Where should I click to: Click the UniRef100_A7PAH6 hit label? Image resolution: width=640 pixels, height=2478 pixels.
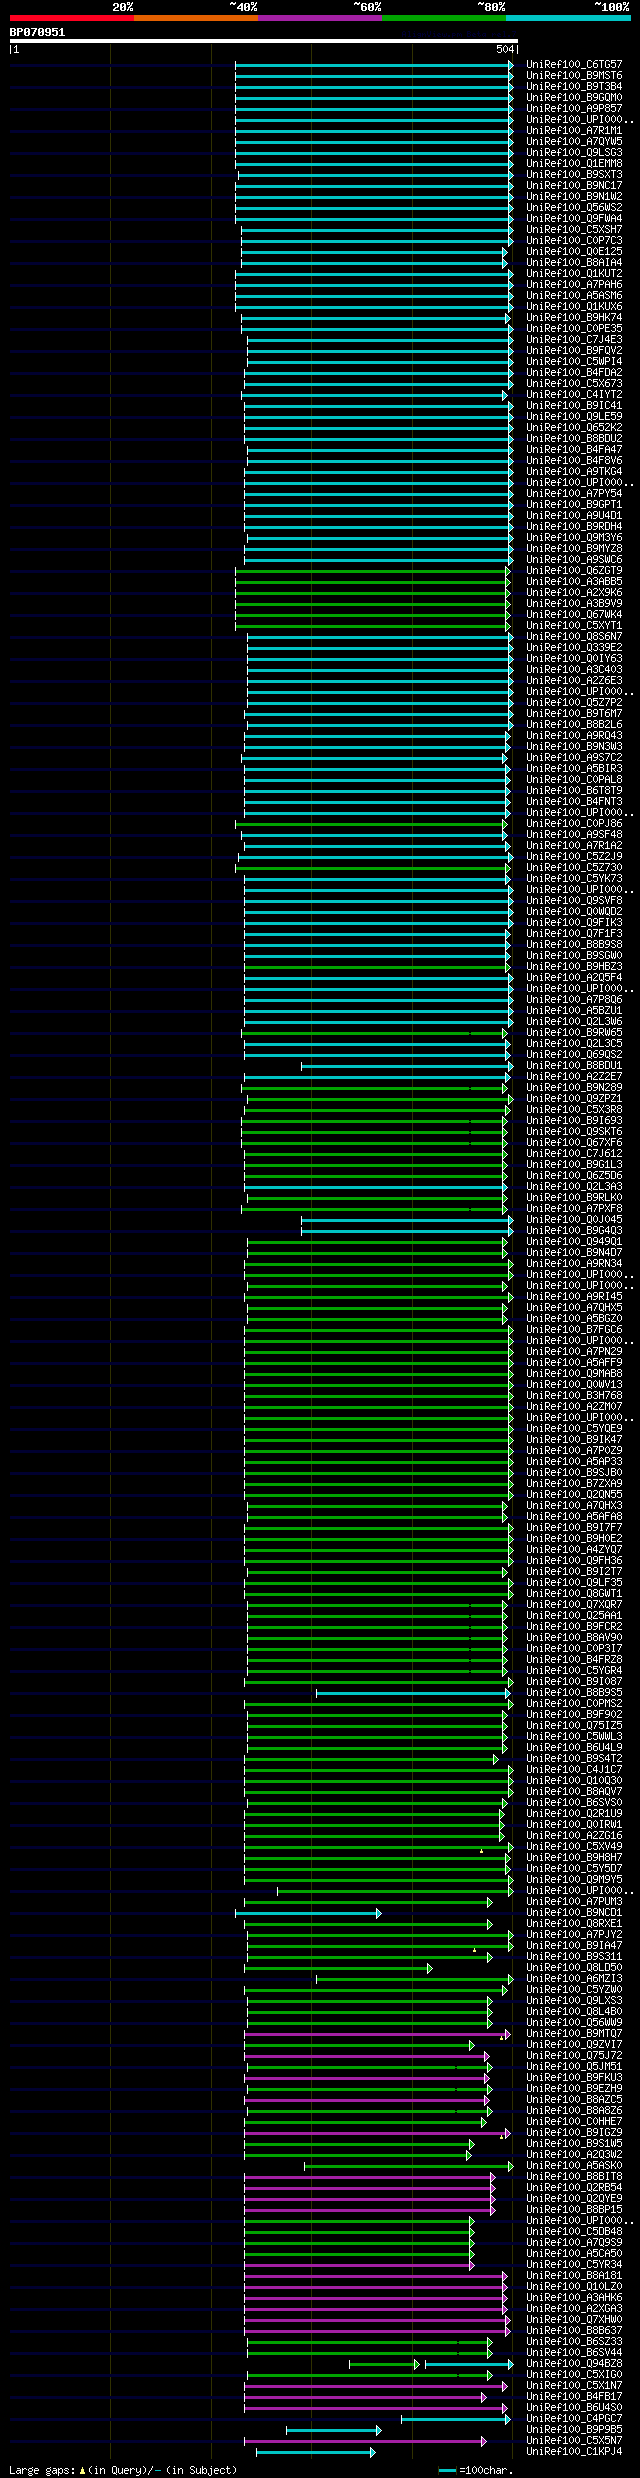click(574, 284)
